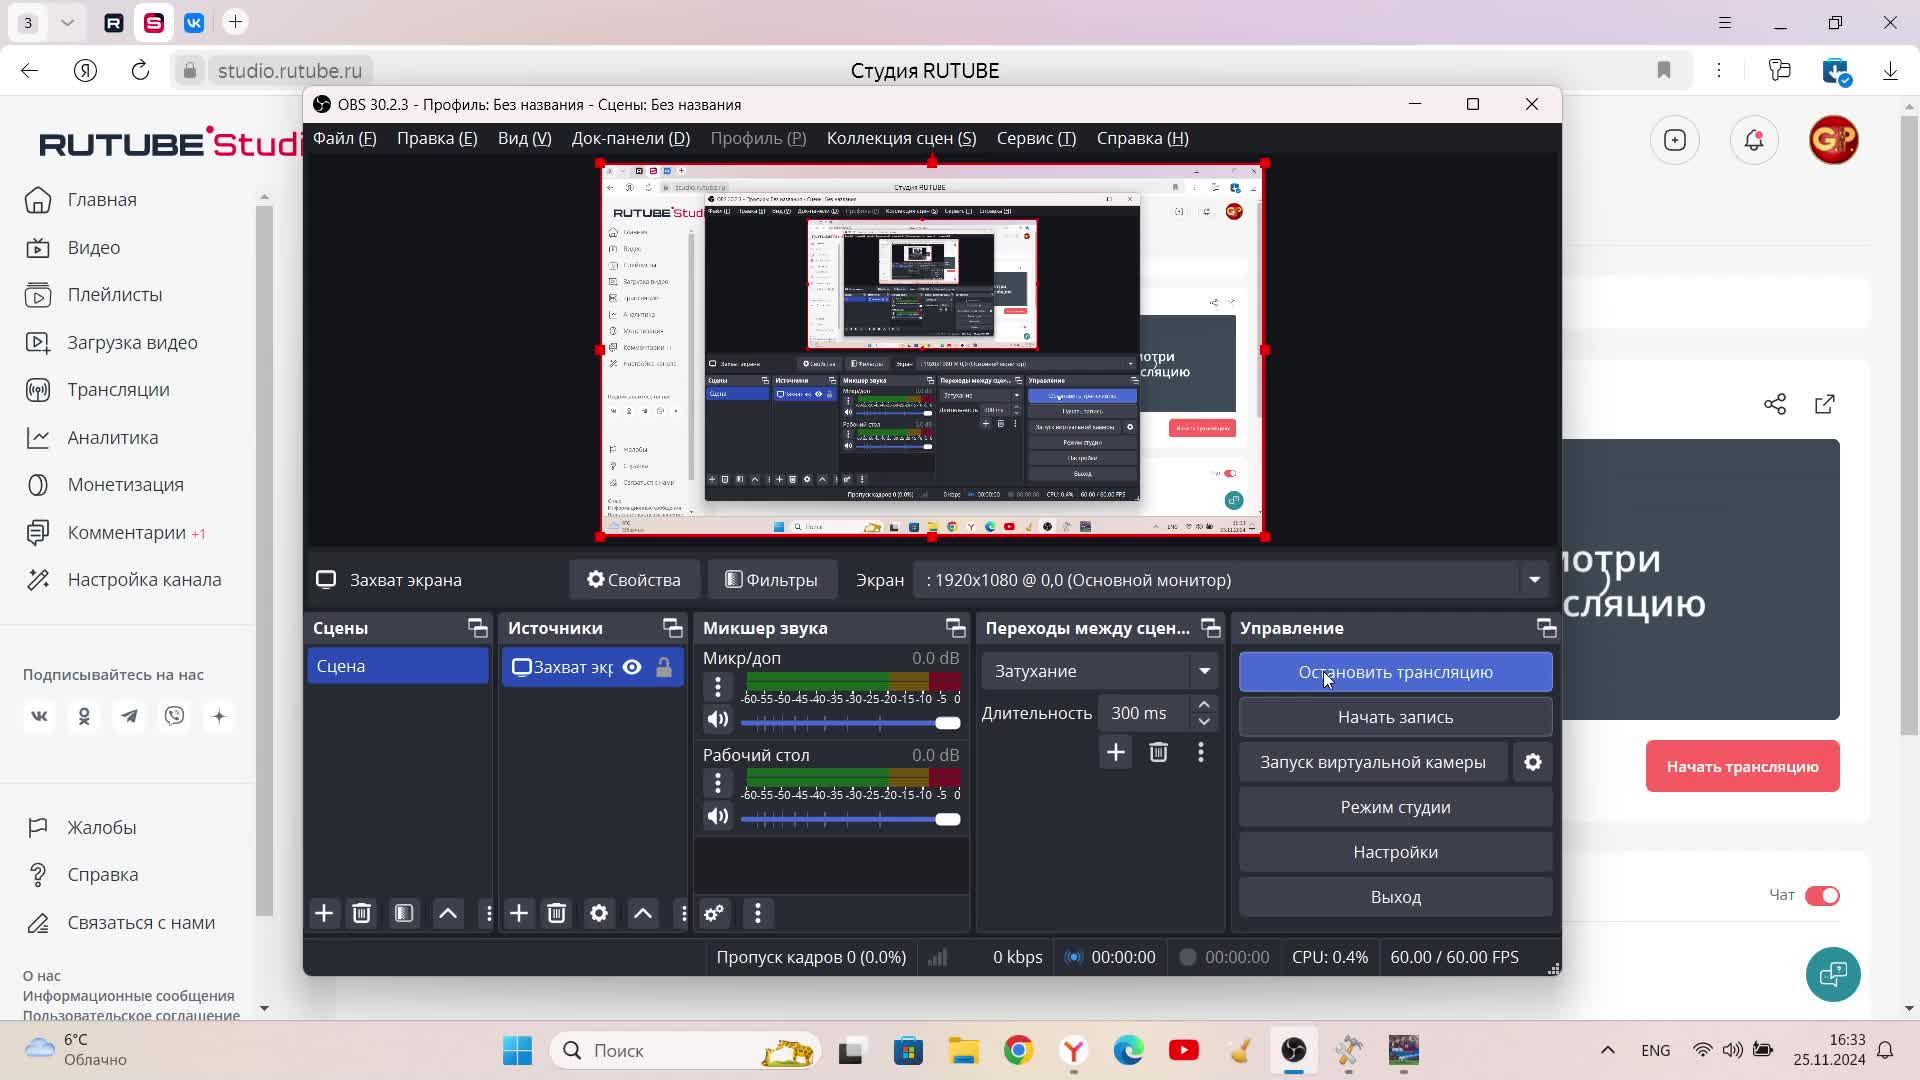The width and height of the screenshot is (1920, 1080).
Task: Add a scene transition with plus icon
Action: coord(1116,752)
